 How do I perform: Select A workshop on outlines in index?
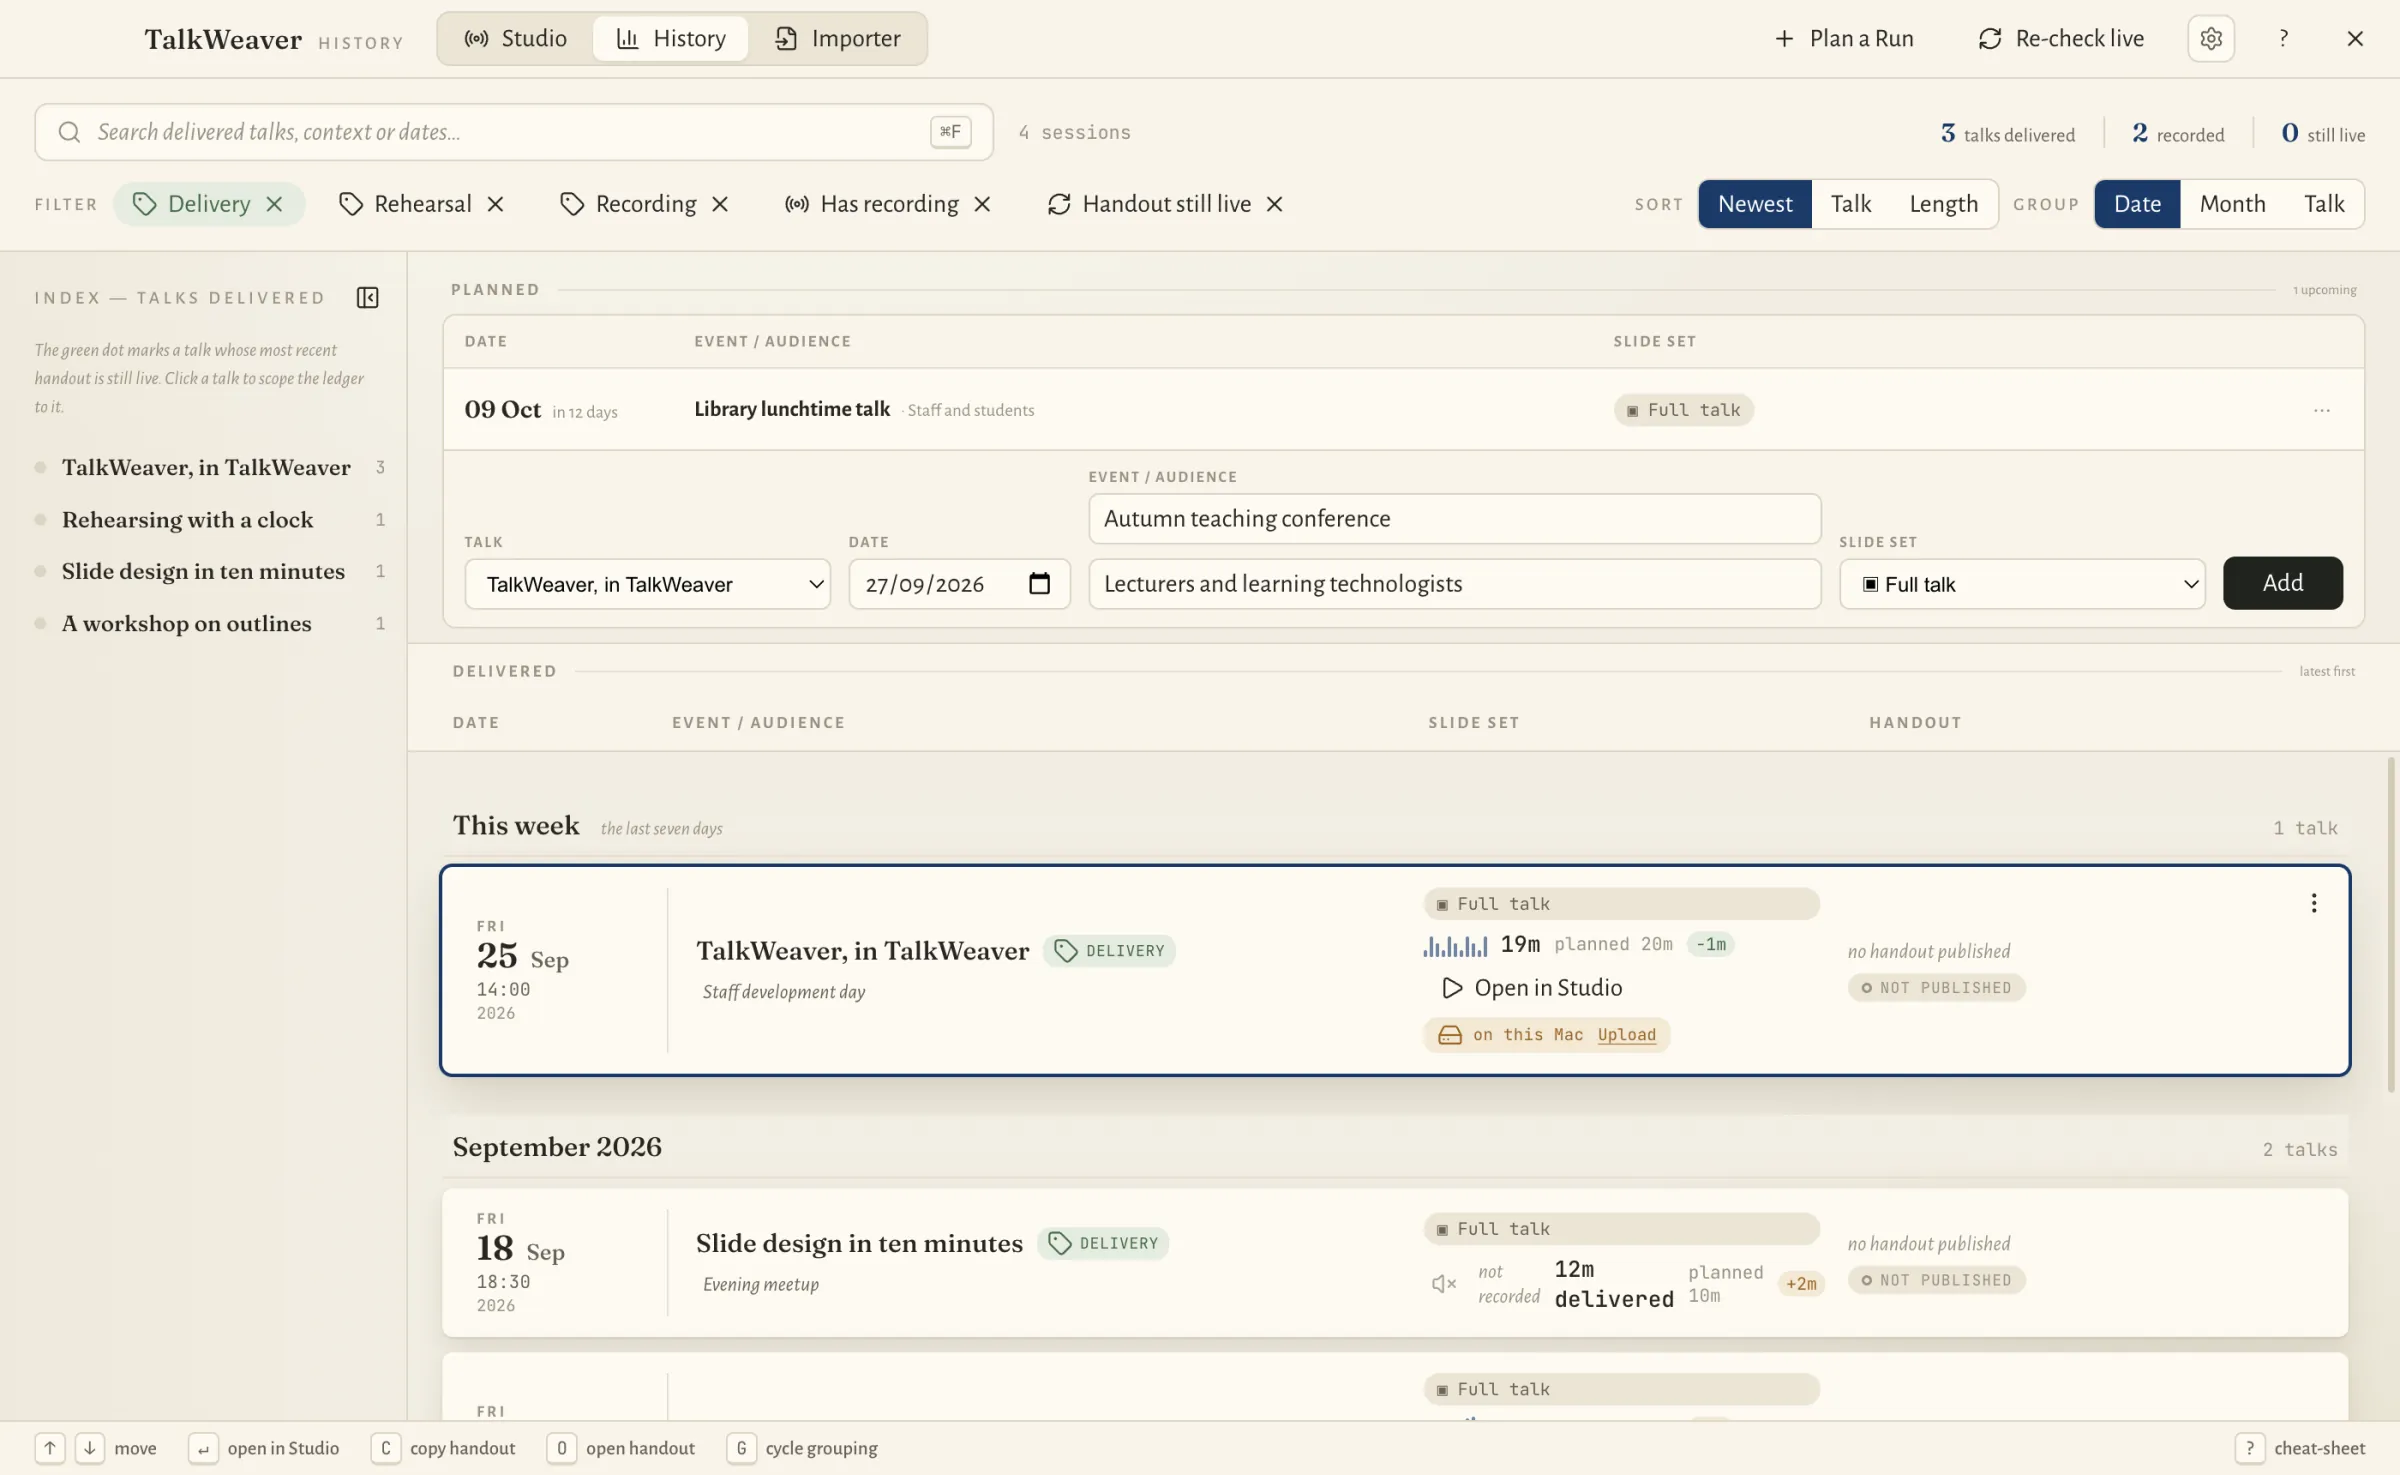click(x=210, y=624)
